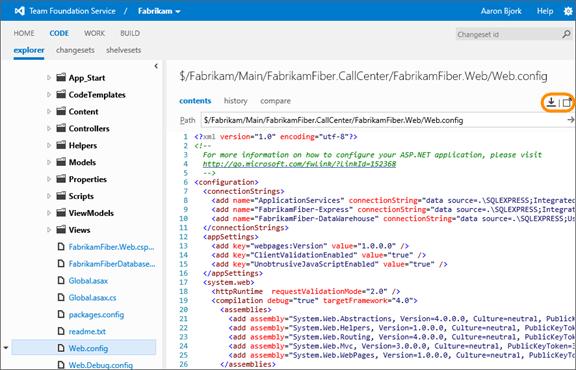Switch to the WORK hub
576x370 pixels.
point(94,33)
